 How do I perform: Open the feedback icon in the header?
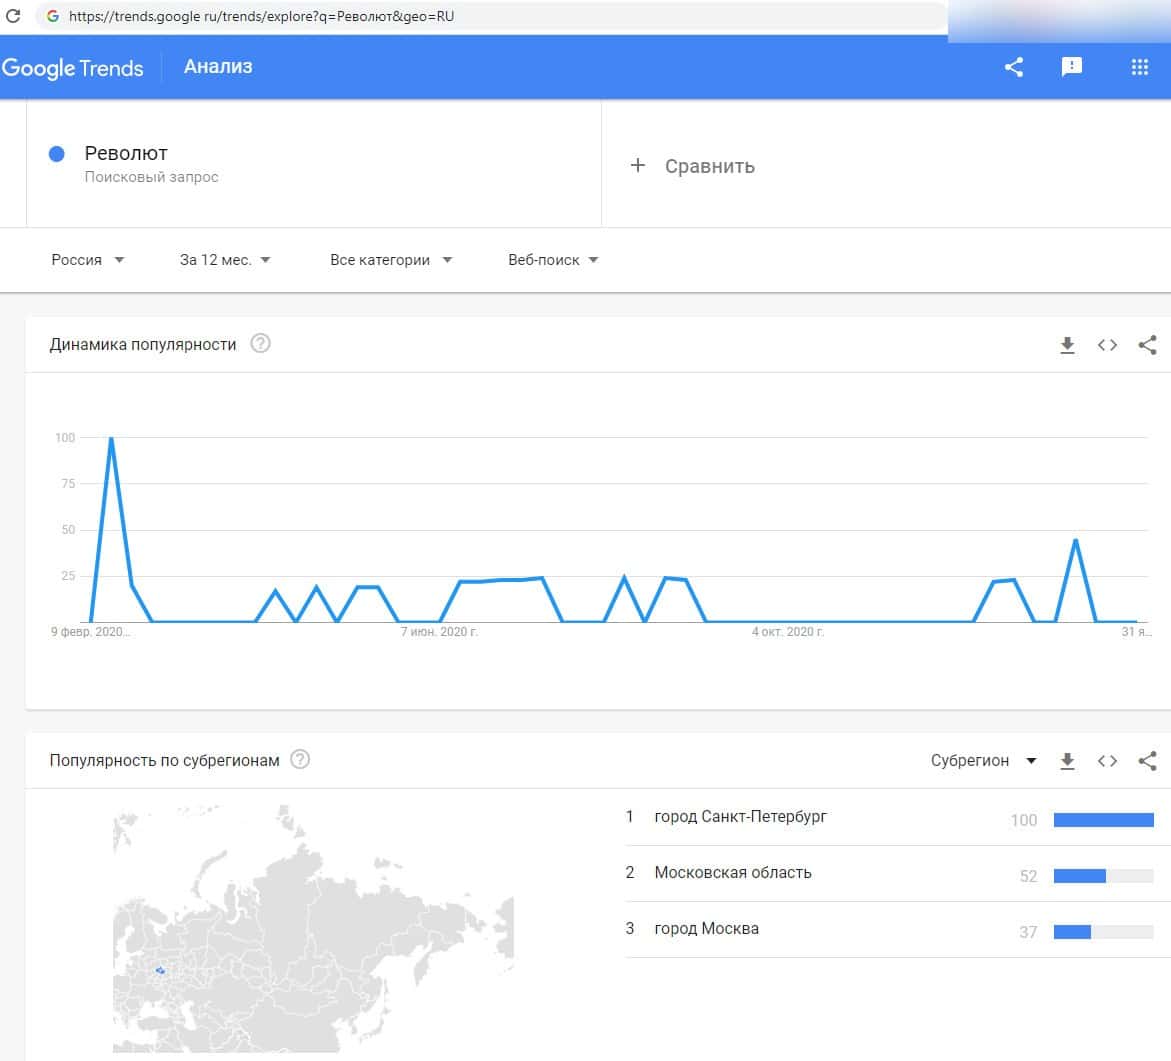pos(1072,67)
